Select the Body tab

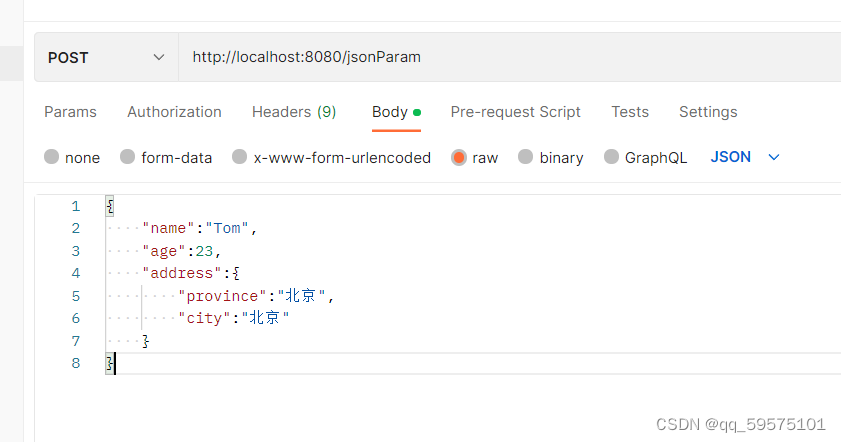pyautogui.click(x=396, y=112)
